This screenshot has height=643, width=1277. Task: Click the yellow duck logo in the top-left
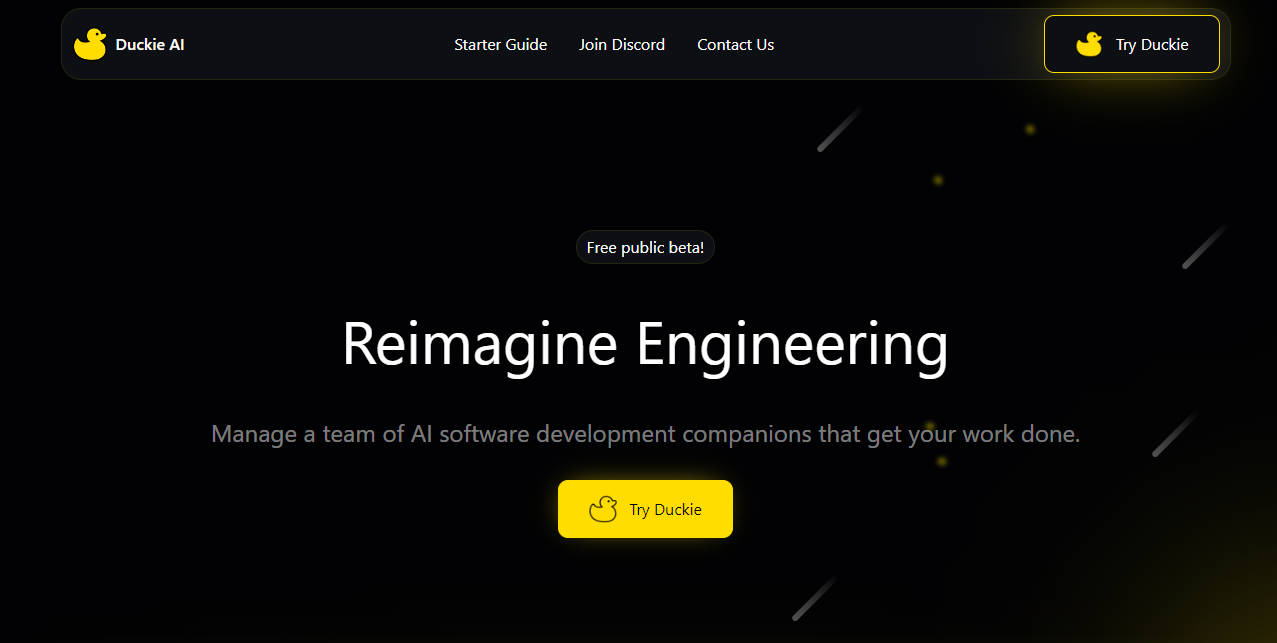[90, 44]
